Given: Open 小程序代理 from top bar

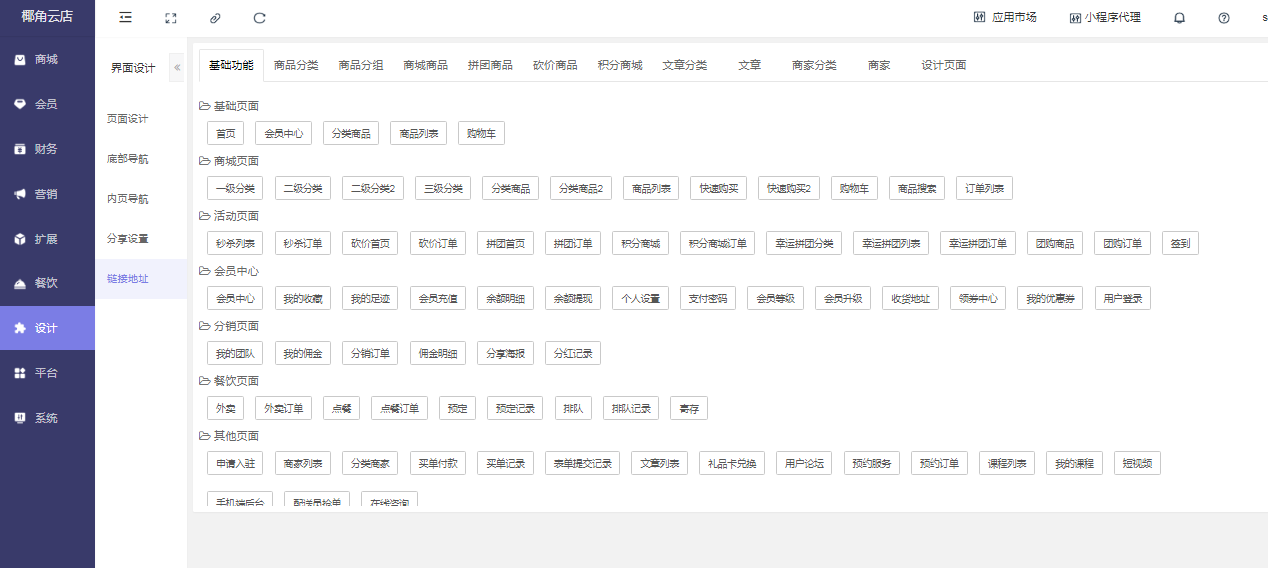Looking at the screenshot, I should (1104, 18).
